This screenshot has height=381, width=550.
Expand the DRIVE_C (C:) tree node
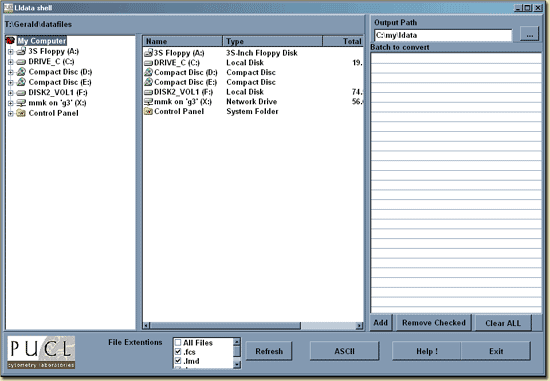(11, 62)
